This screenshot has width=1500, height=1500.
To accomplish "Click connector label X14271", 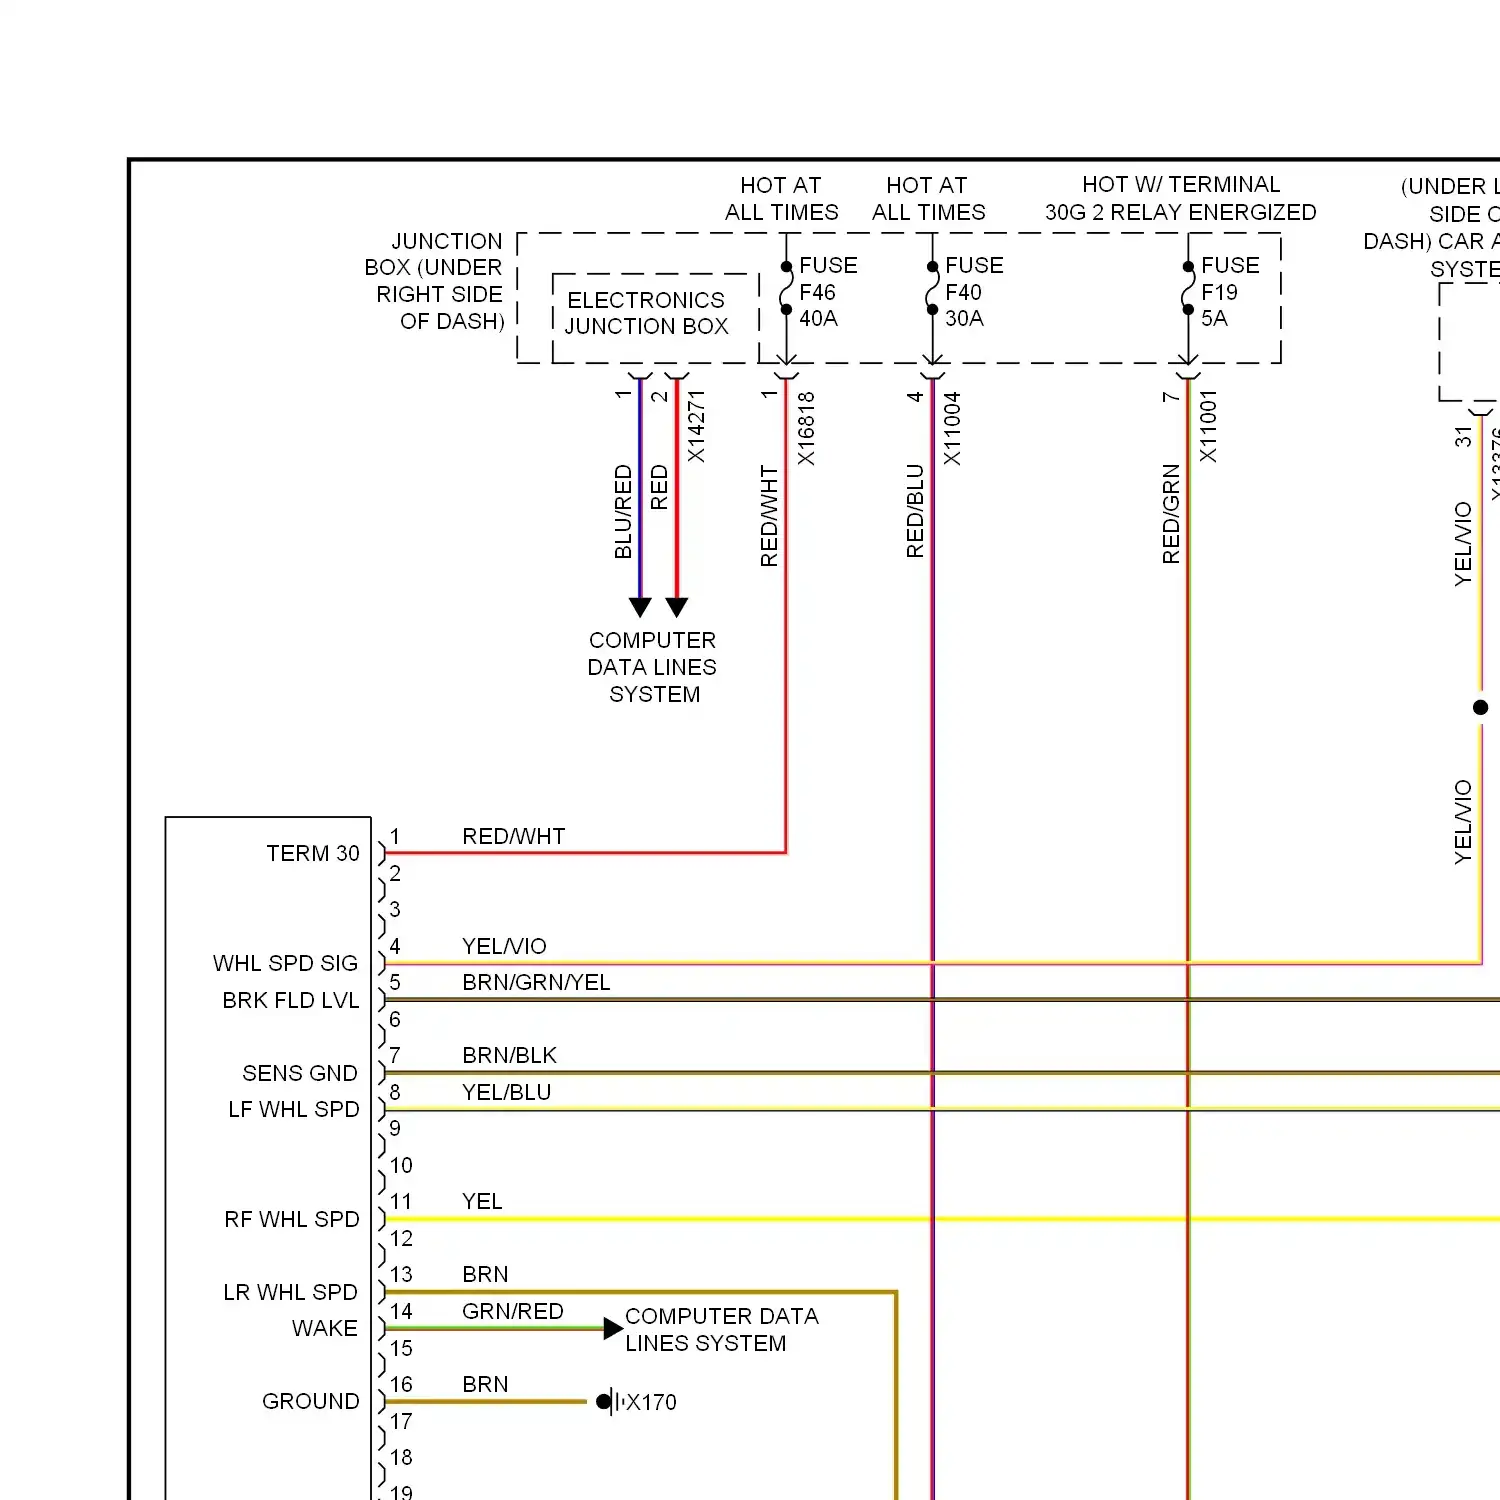I will (x=696, y=426).
